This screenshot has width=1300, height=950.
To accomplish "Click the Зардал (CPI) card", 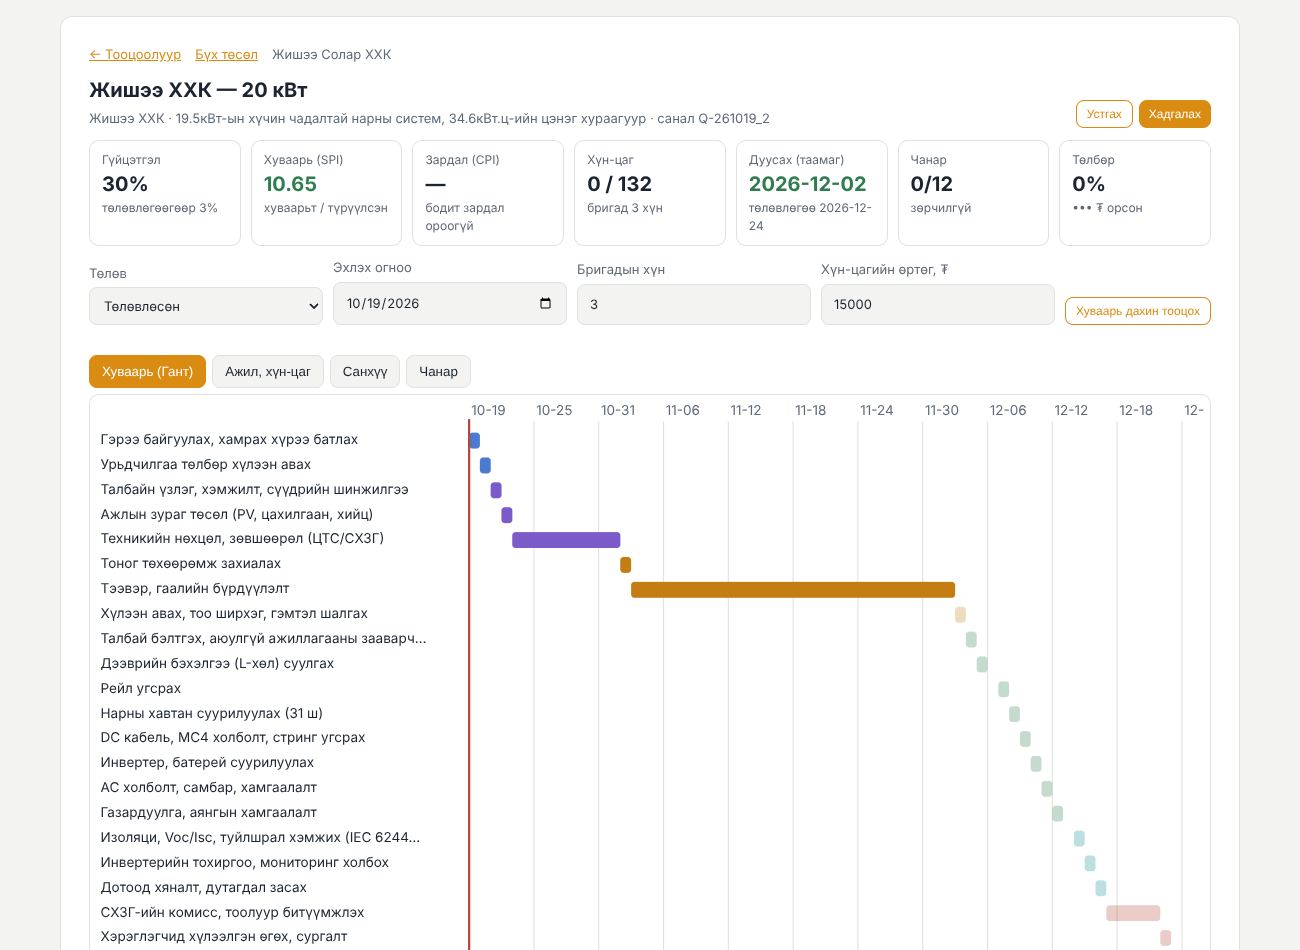I will pyautogui.click(x=488, y=193).
